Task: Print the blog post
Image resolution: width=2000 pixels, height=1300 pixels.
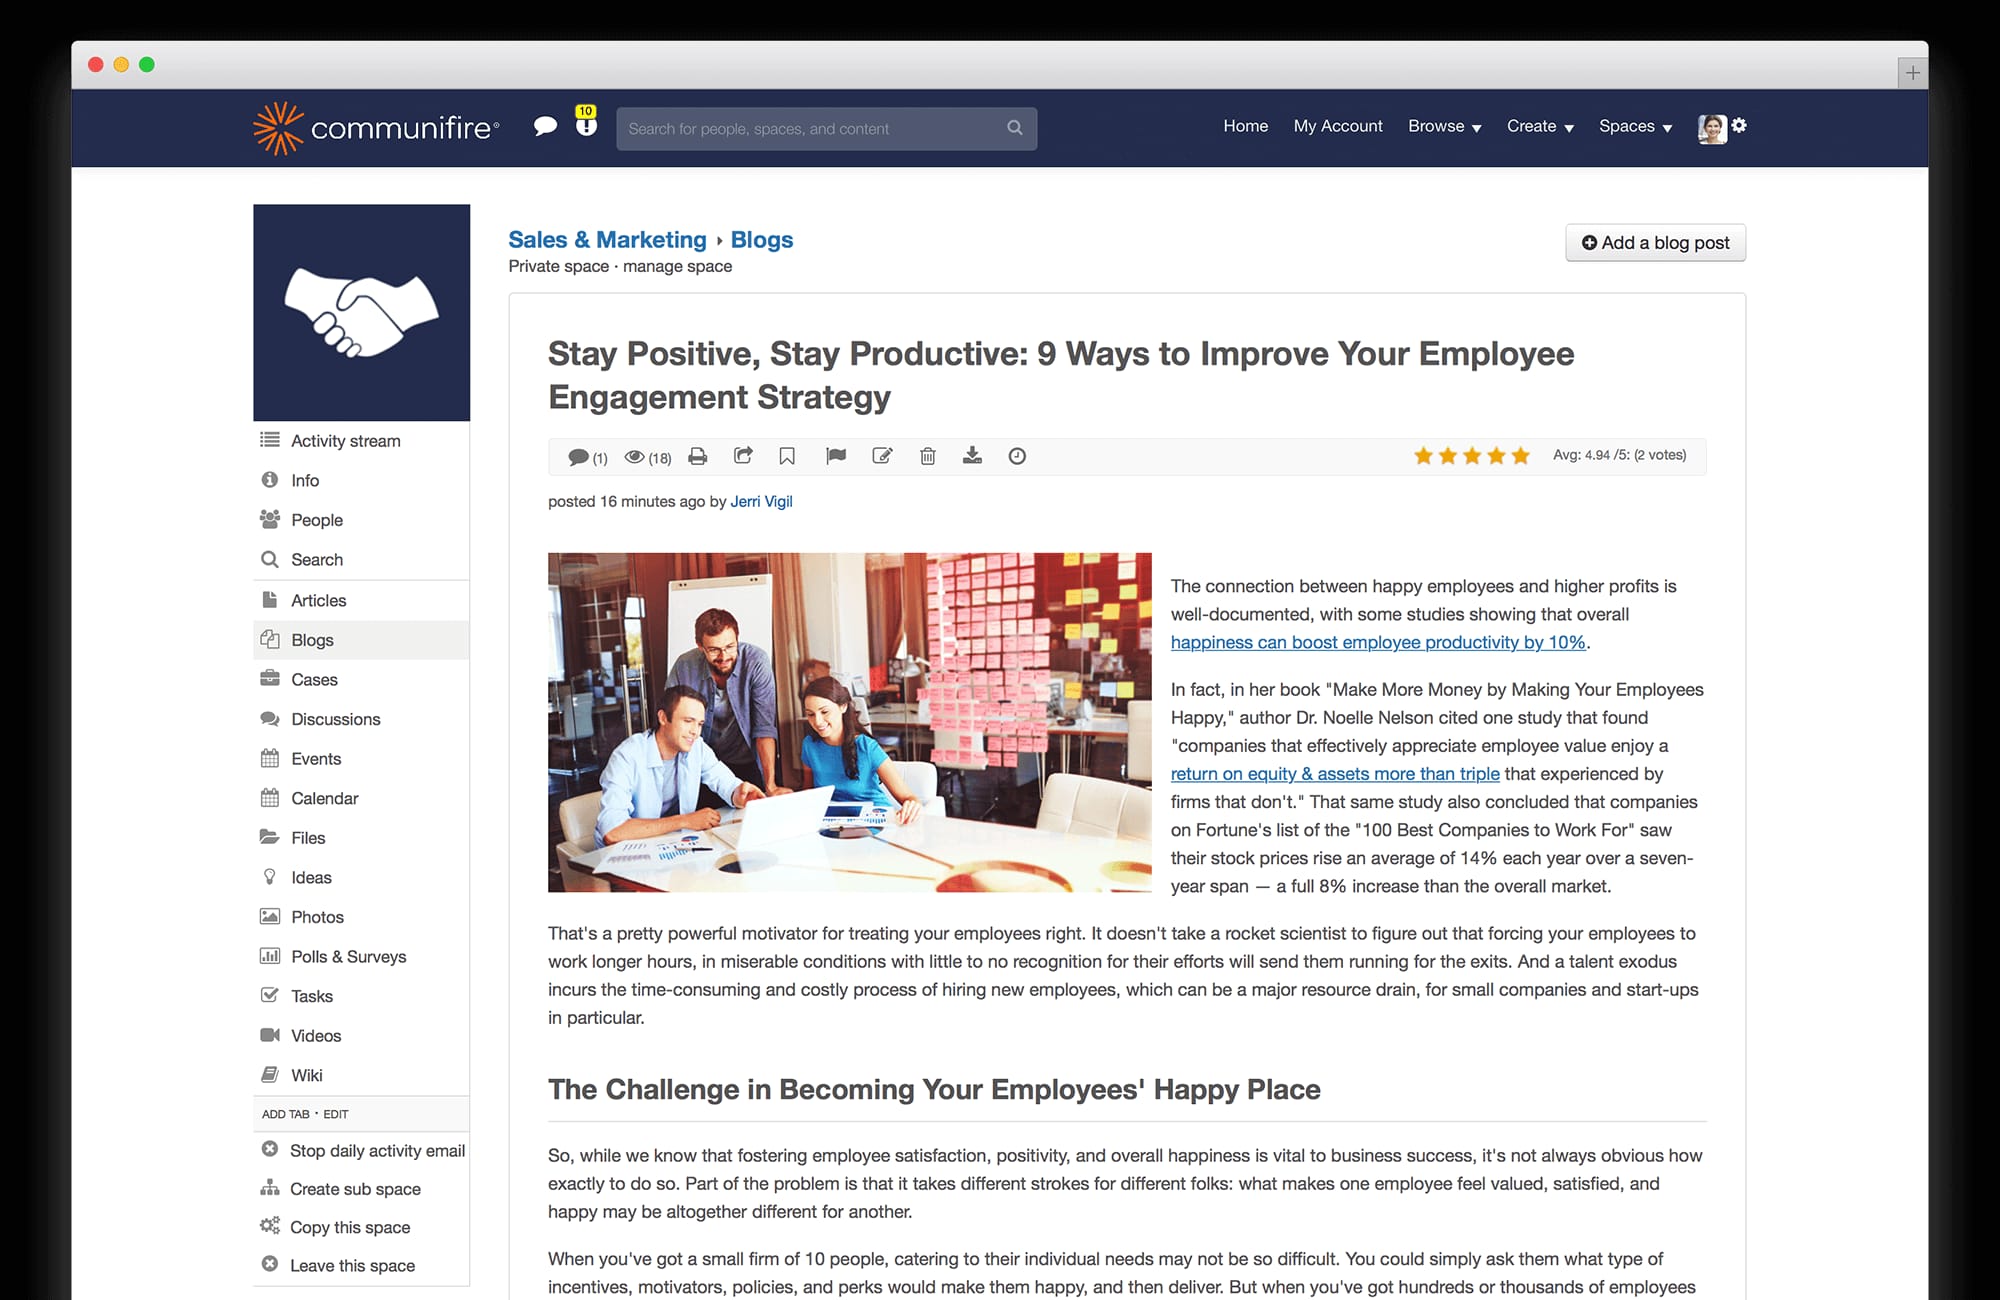Action: tap(697, 456)
